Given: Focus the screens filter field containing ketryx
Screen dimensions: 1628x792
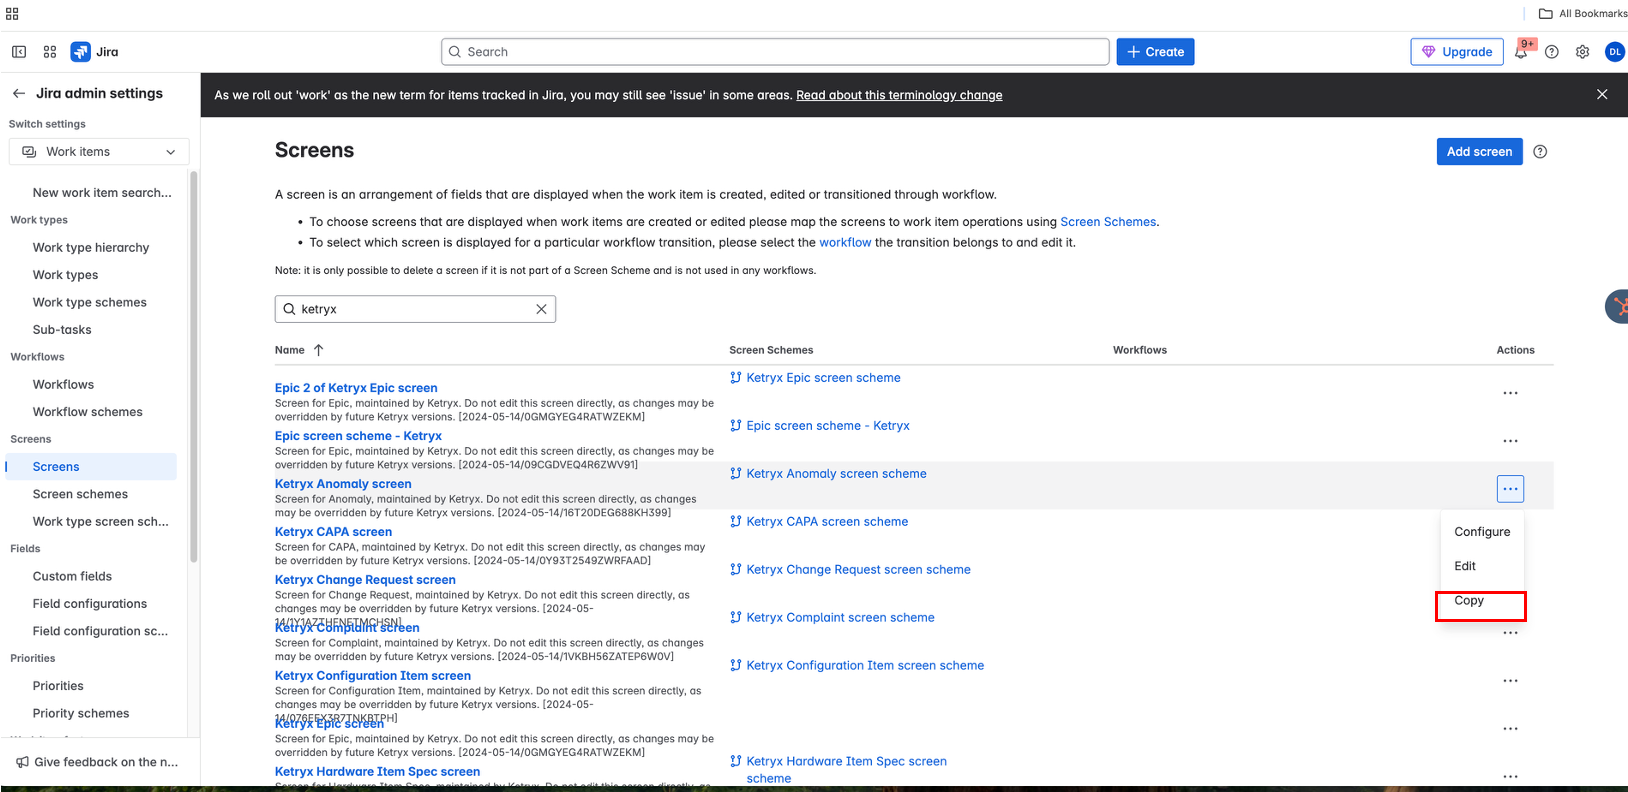Looking at the screenshot, I should [x=415, y=309].
